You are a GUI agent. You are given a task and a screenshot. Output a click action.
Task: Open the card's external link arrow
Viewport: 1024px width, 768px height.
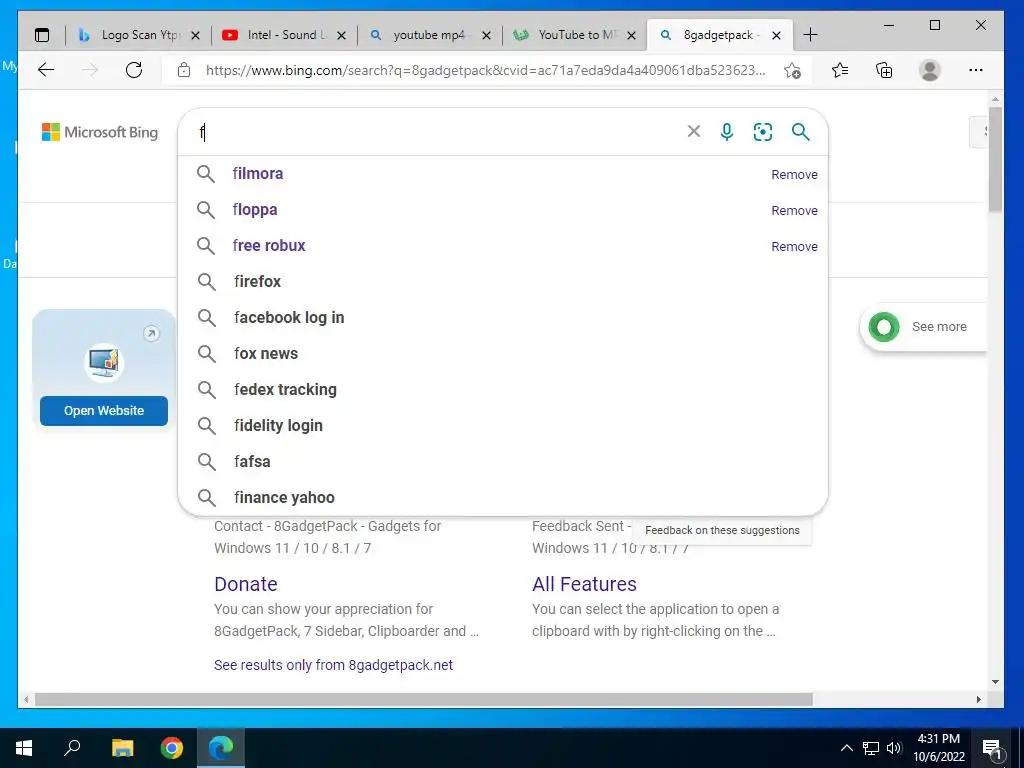click(152, 334)
